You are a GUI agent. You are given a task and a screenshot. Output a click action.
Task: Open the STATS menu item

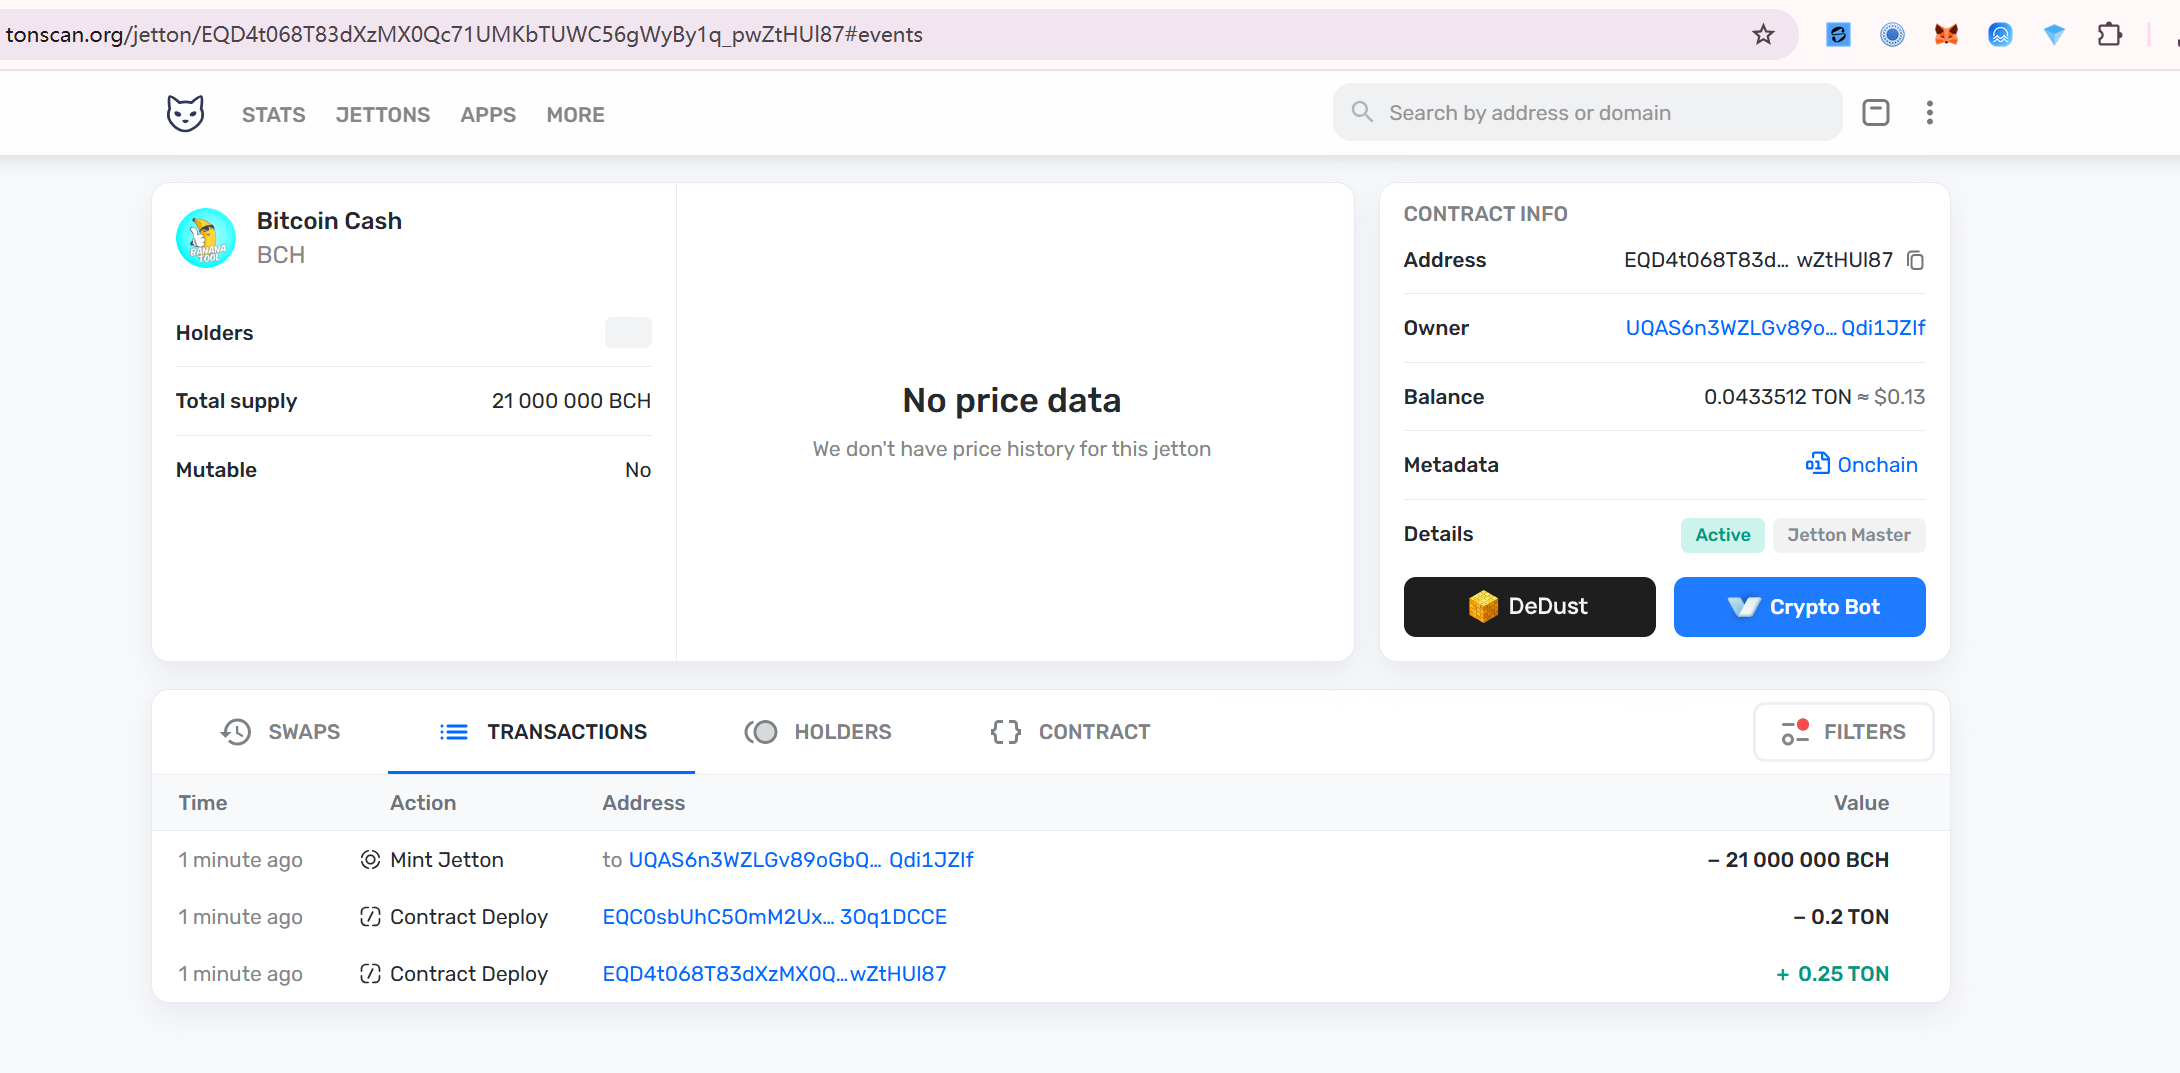coord(273,115)
